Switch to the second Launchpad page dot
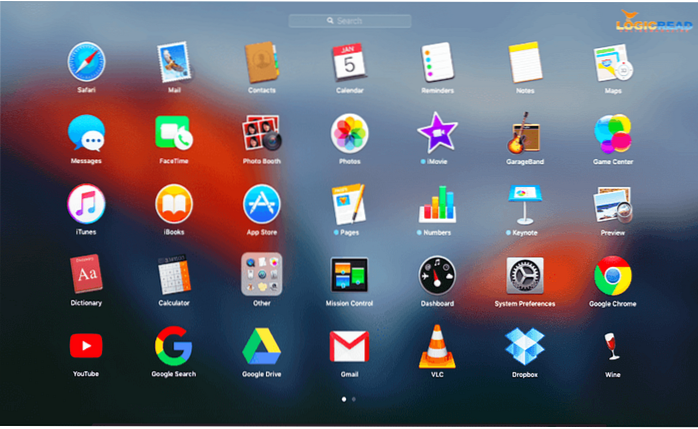 [354, 399]
